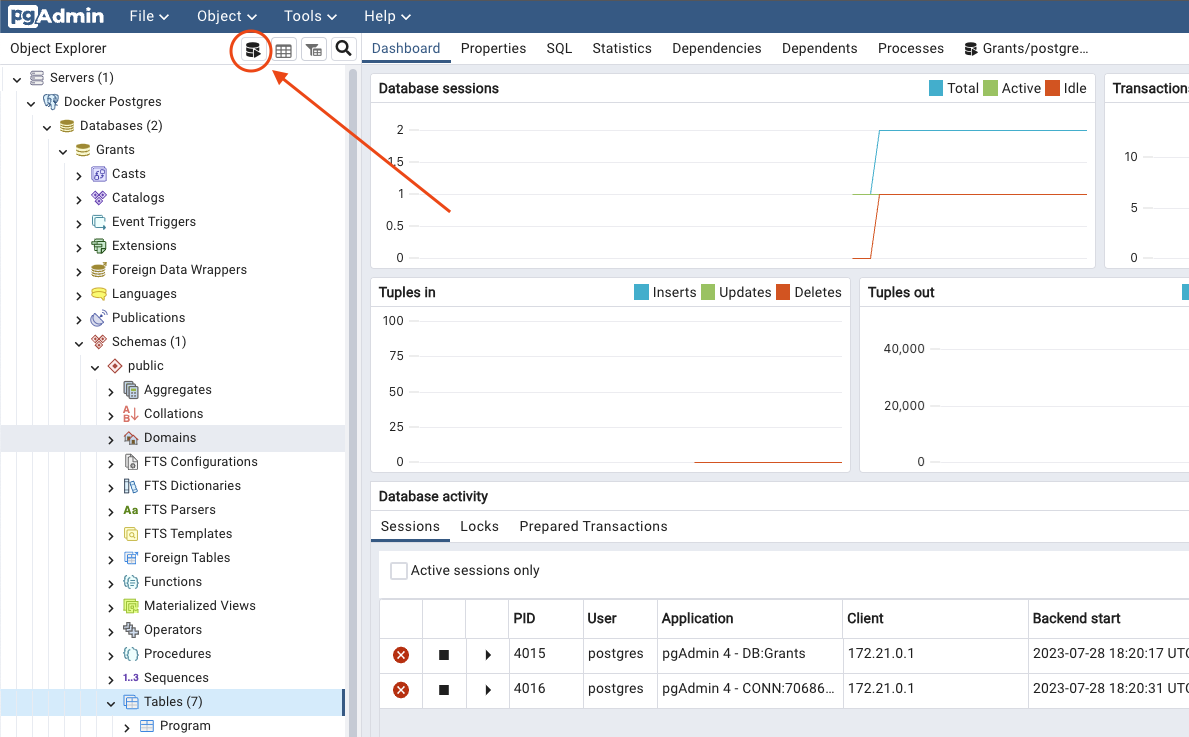This screenshot has width=1189, height=737.
Task: Click the Casts node icon
Action: [x=99, y=174]
